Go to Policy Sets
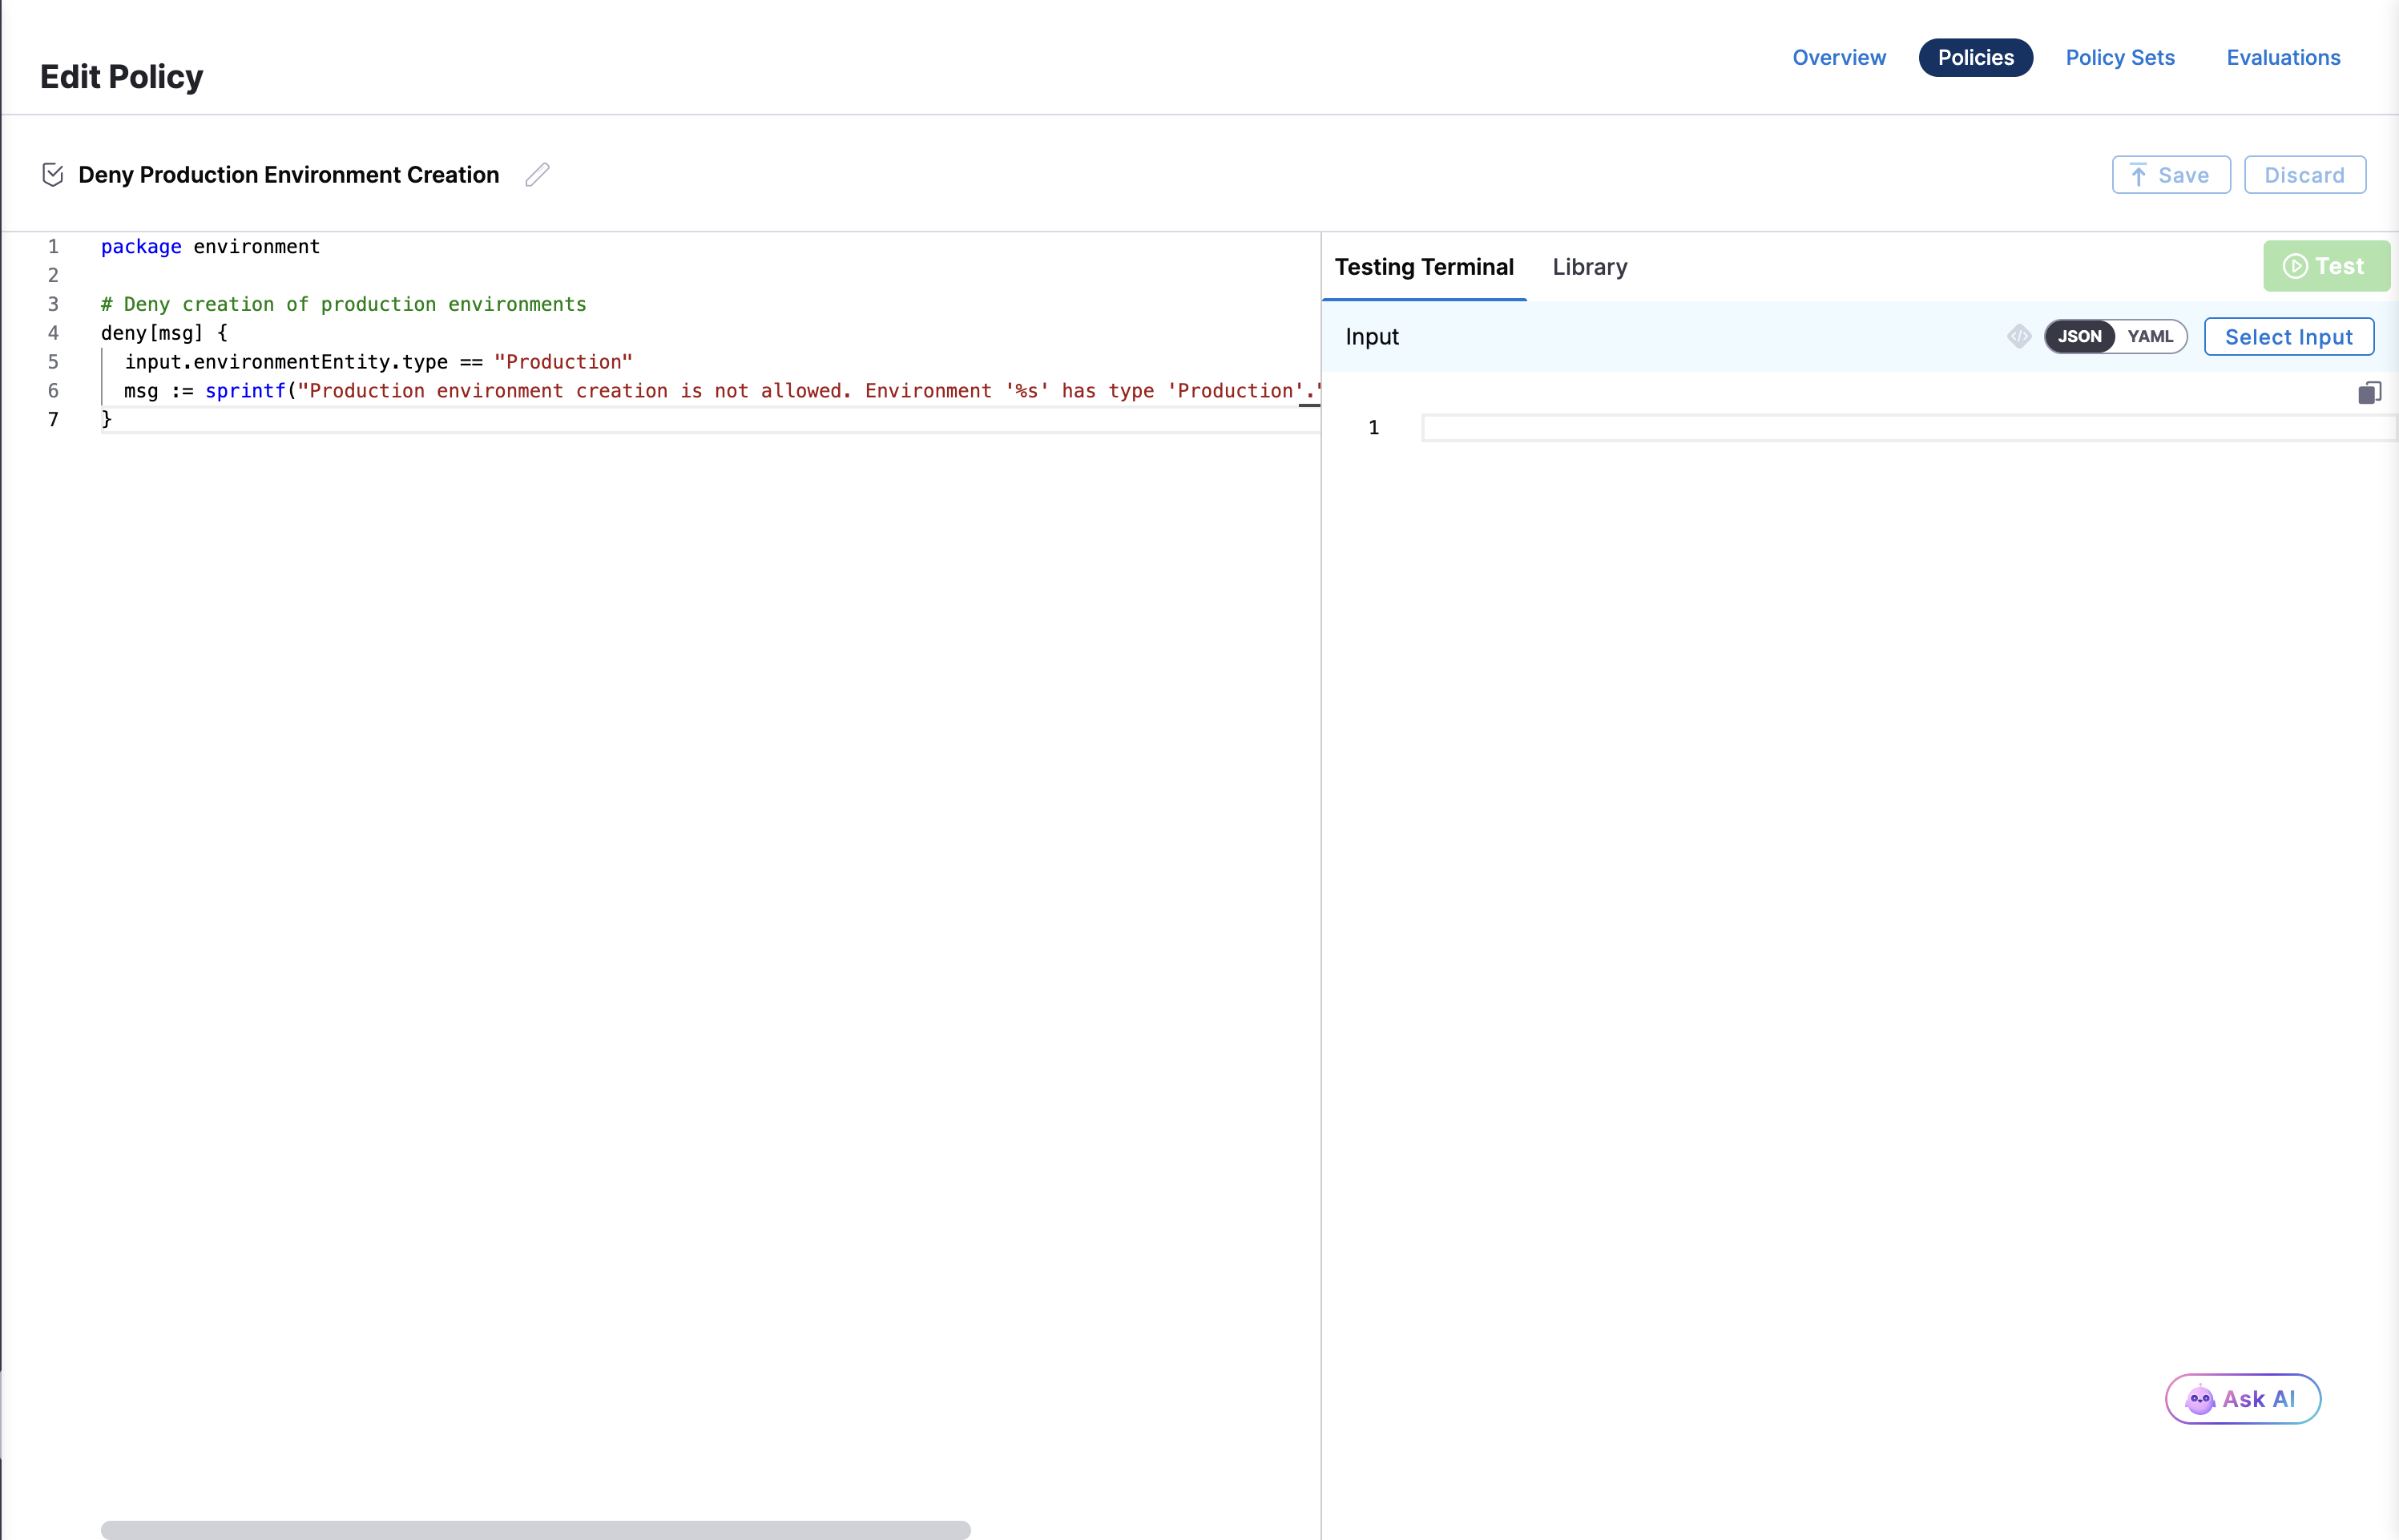Viewport: 2399px width, 1540px height. coord(2120,58)
